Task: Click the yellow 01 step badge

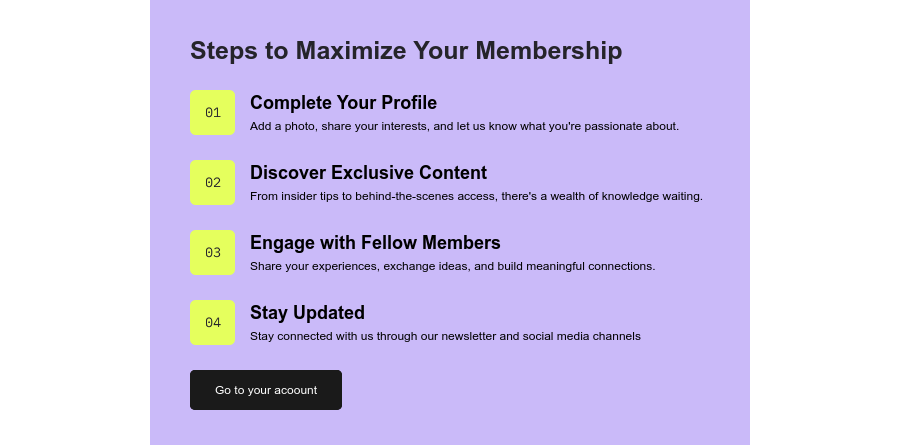Action: [x=212, y=113]
